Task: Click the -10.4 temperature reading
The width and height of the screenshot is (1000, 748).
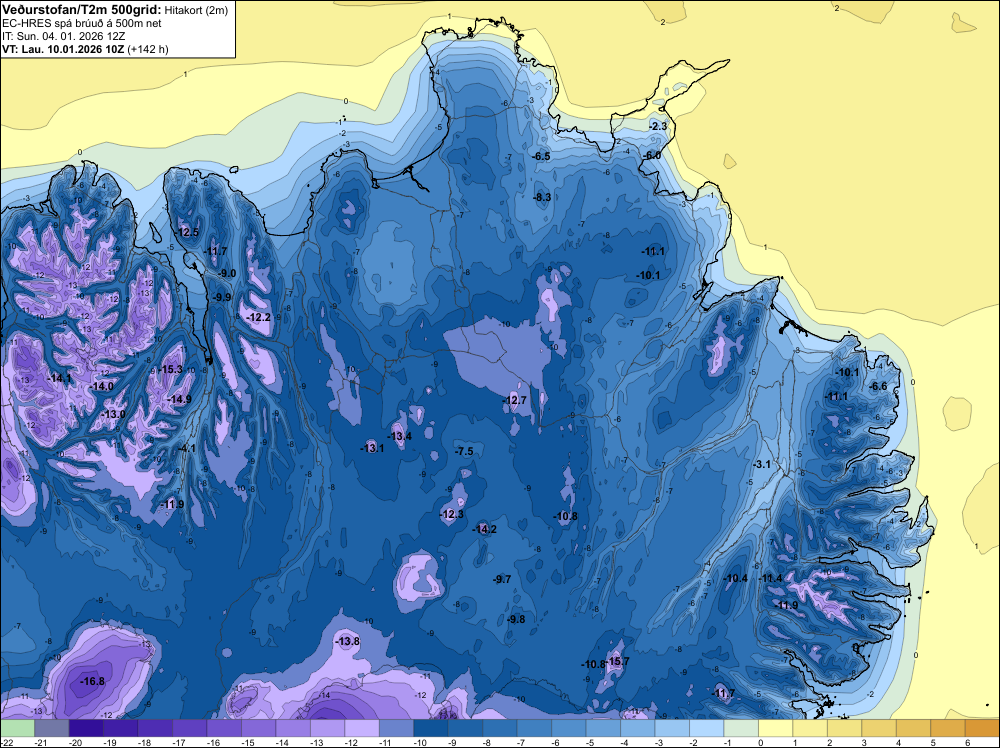Action: (x=735, y=578)
